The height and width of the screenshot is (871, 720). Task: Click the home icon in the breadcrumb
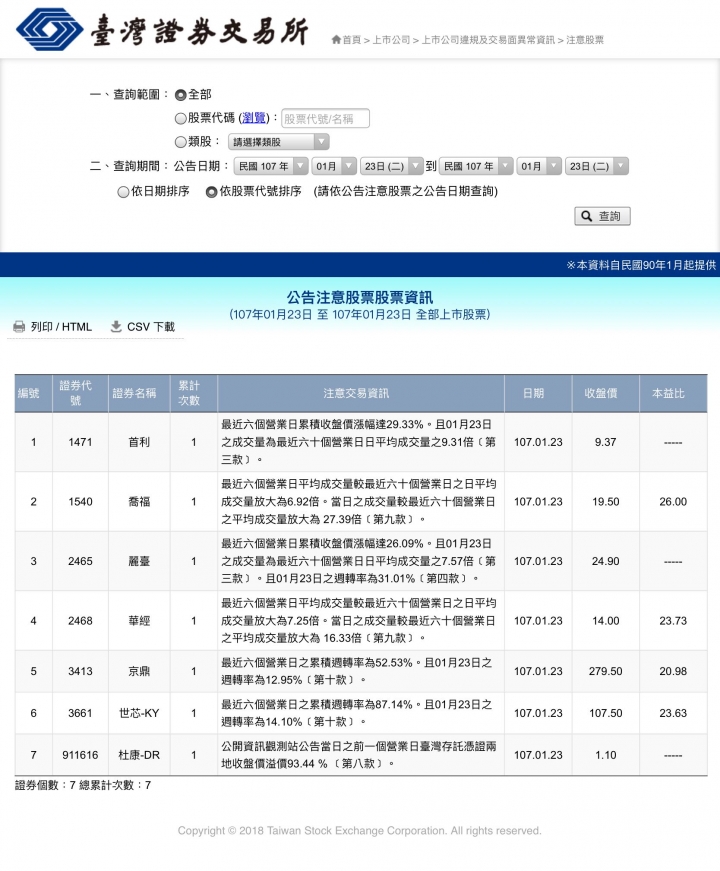336,39
